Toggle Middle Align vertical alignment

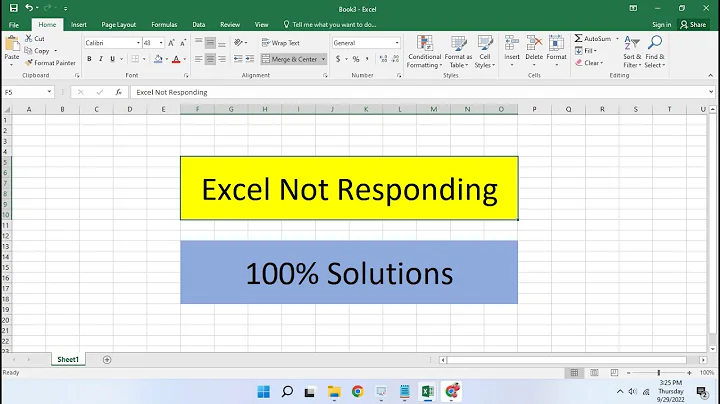tap(210, 43)
